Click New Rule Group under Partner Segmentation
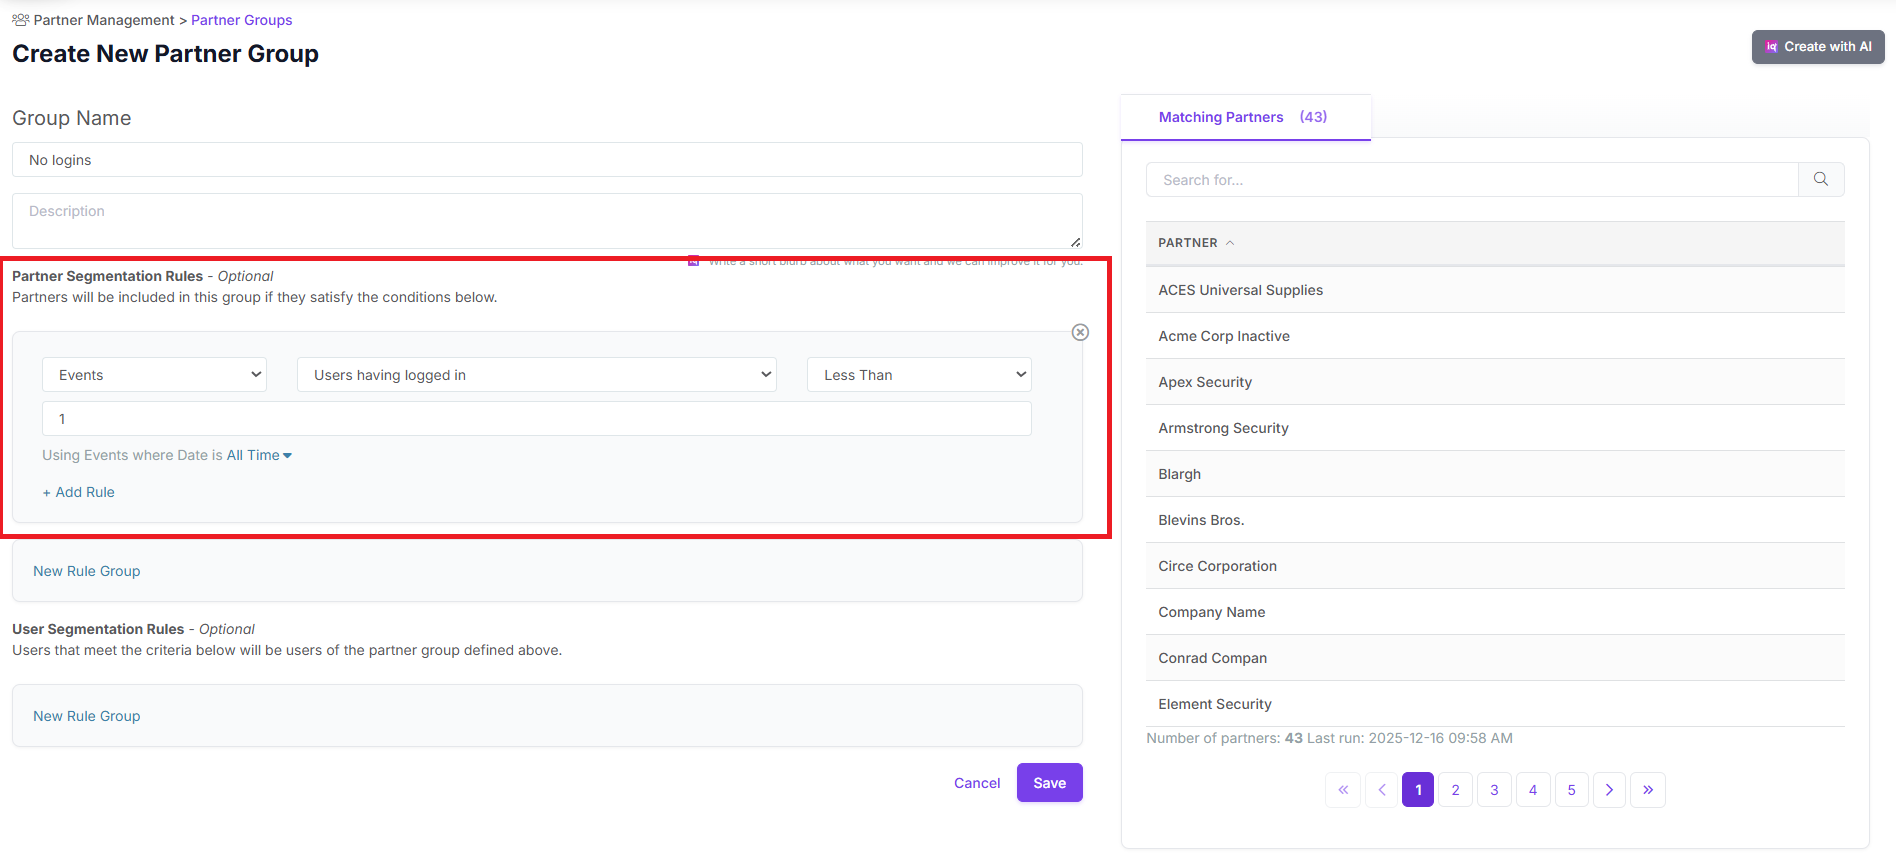 (x=87, y=571)
